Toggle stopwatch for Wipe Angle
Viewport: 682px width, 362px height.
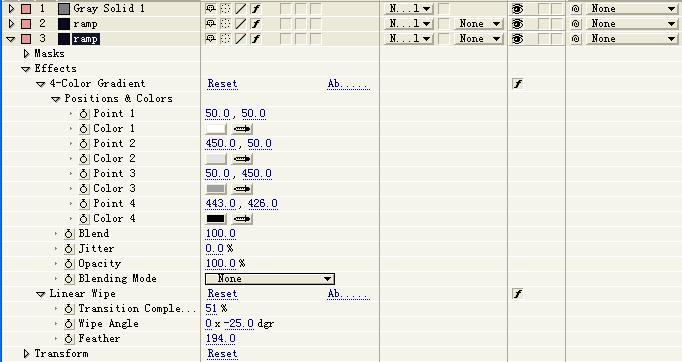(69, 324)
